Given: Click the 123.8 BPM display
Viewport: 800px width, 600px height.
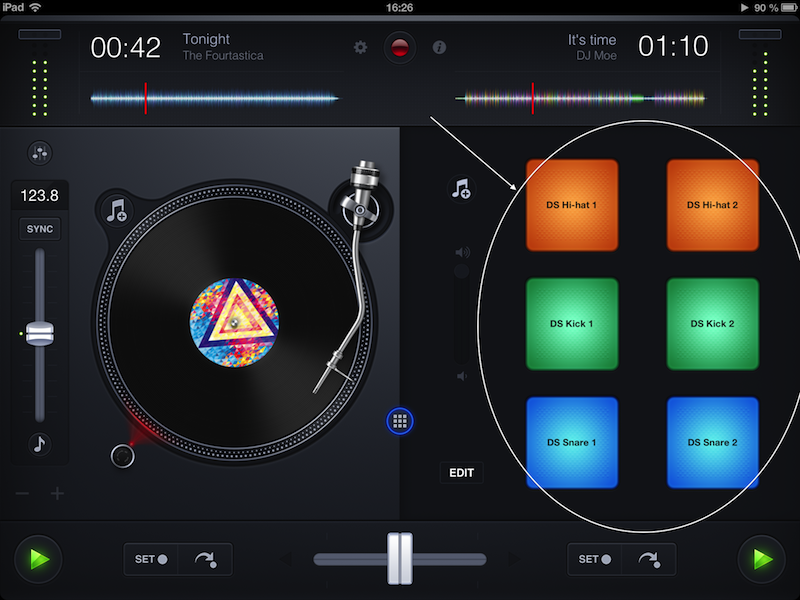Looking at the screenshot, I should point(40,196).
